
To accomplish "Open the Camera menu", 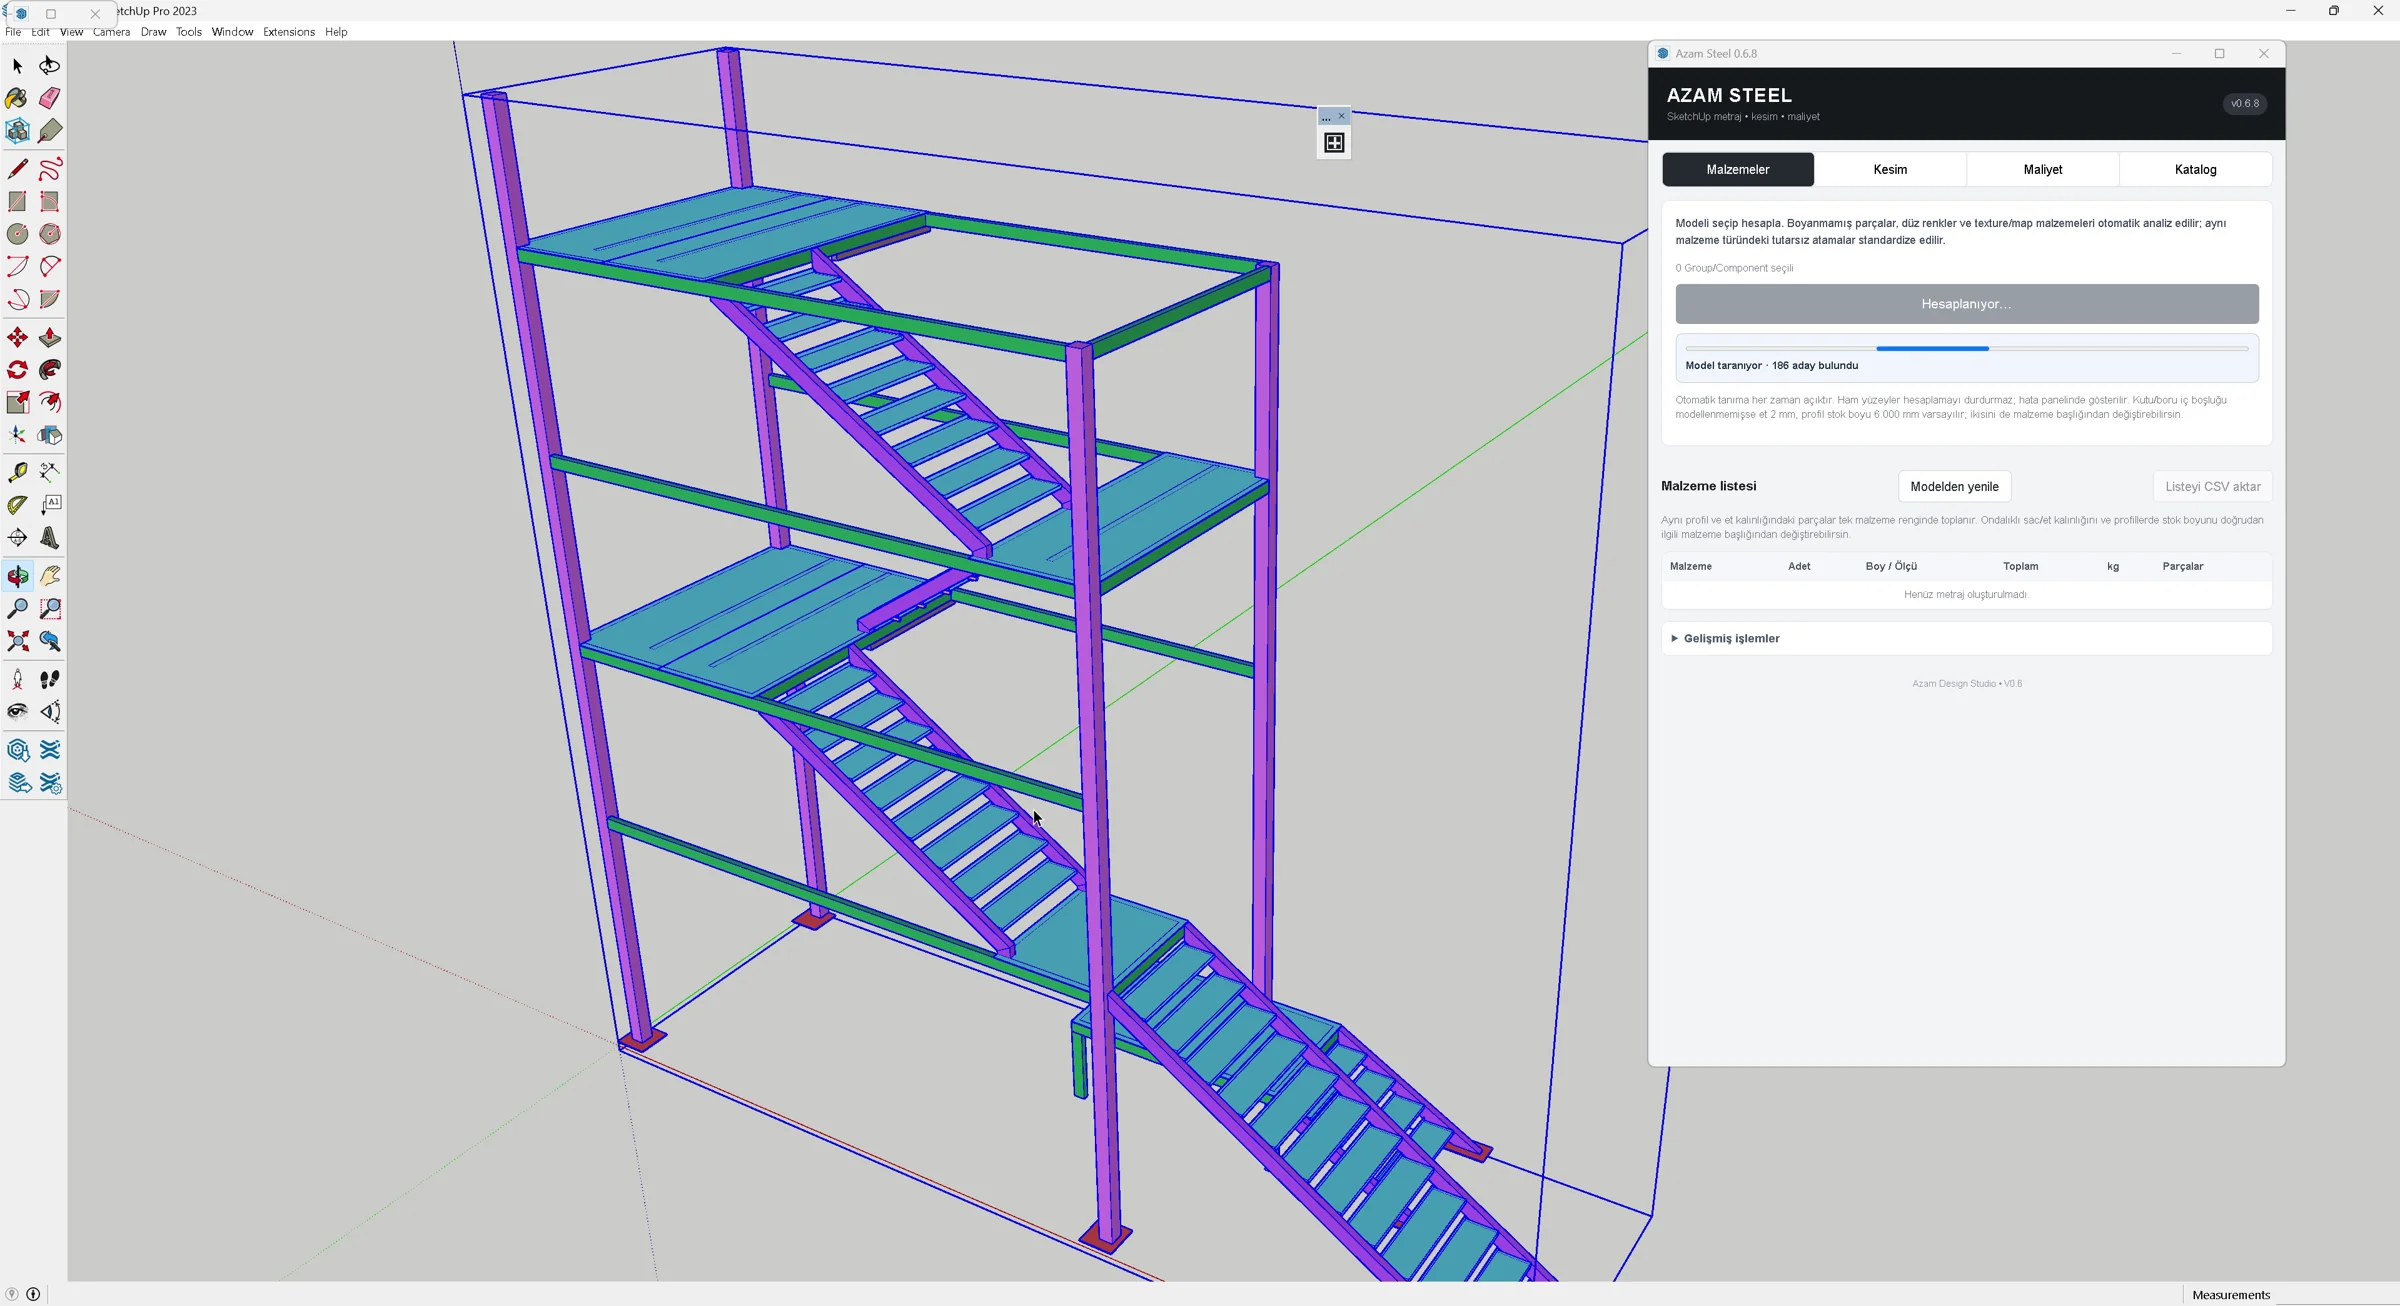I will 111,32.
